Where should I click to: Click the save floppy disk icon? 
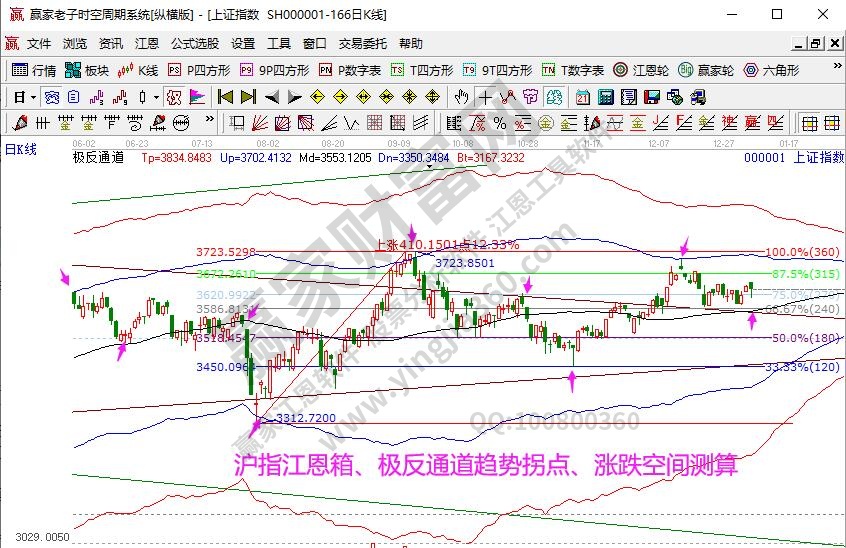pos(651,97)
